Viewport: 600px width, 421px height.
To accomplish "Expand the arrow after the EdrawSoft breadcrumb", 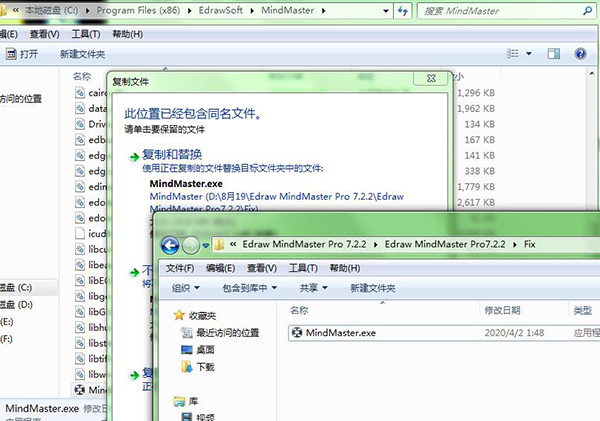I will pos(252,11).
